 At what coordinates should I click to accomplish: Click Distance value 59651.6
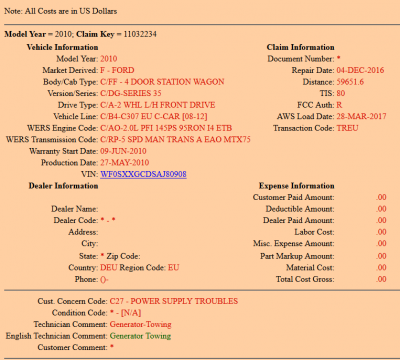point(350,82)
